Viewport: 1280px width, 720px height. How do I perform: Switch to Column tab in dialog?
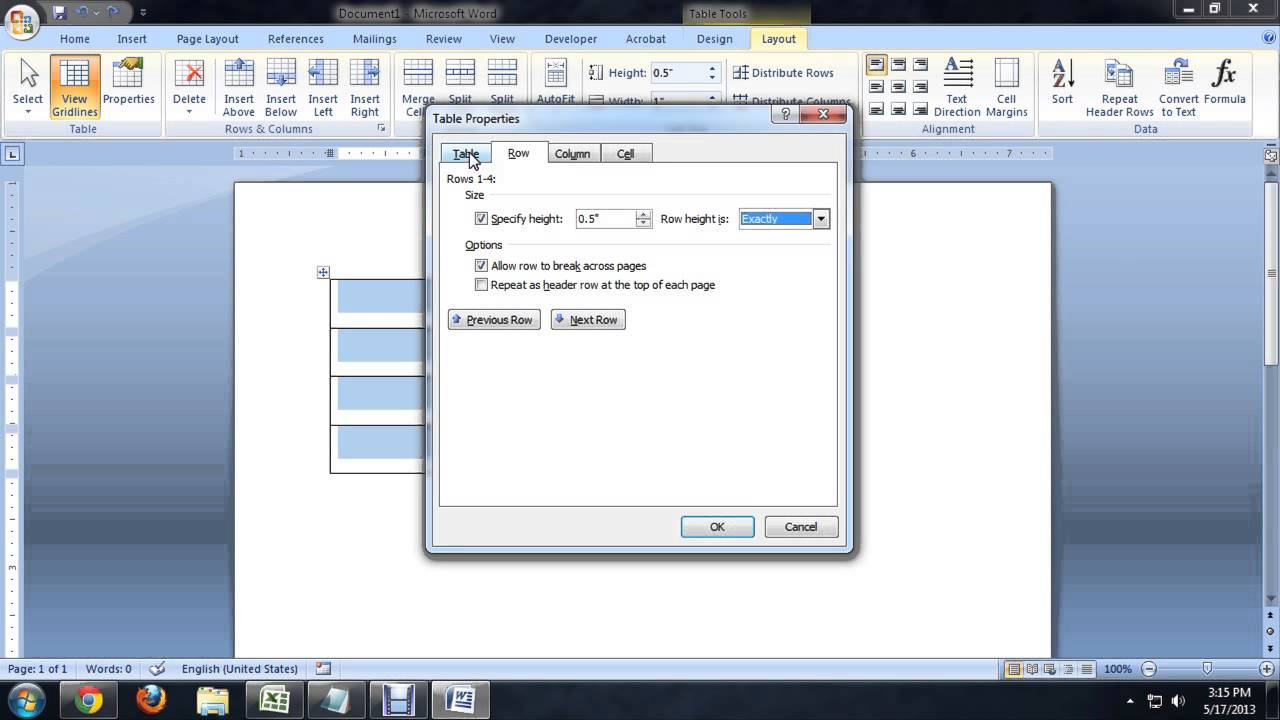572,154
